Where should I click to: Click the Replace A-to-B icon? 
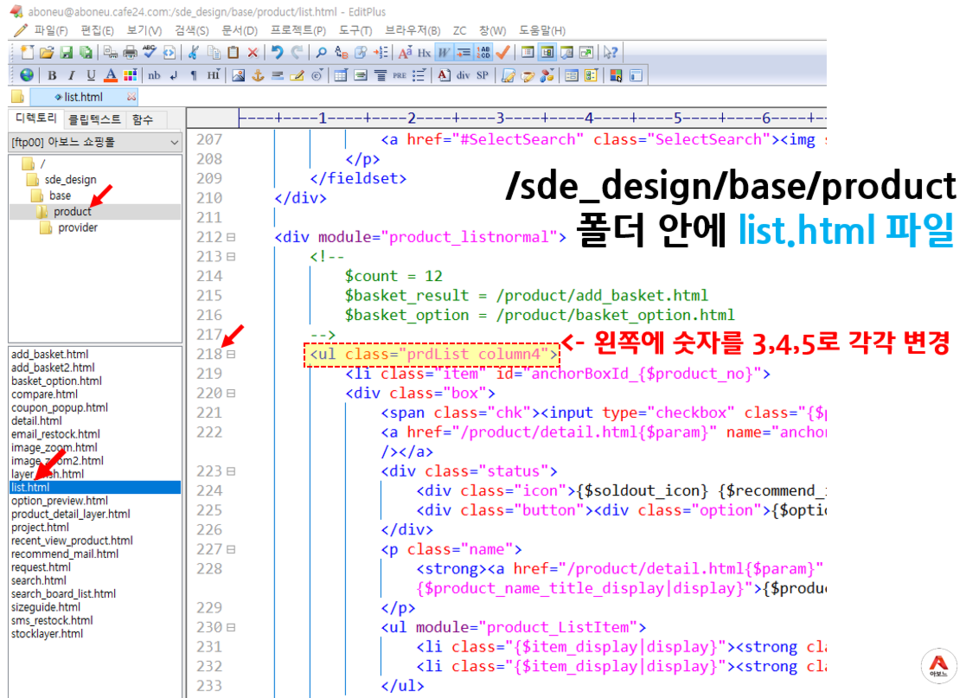(x=341, y=52)
